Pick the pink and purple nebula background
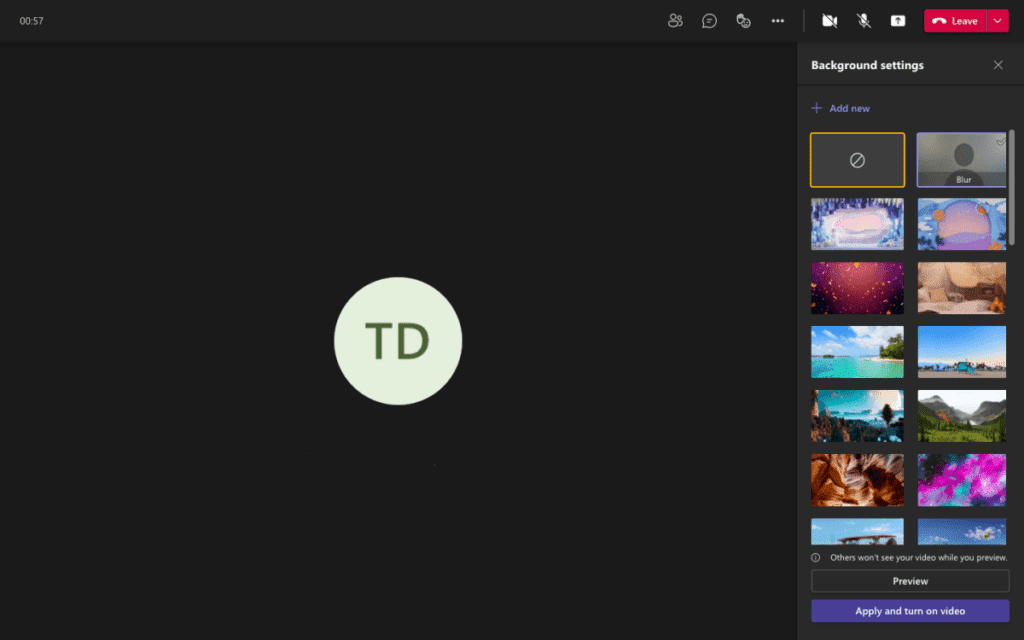Screen dimensions: 1024x640 click(962, 480)
